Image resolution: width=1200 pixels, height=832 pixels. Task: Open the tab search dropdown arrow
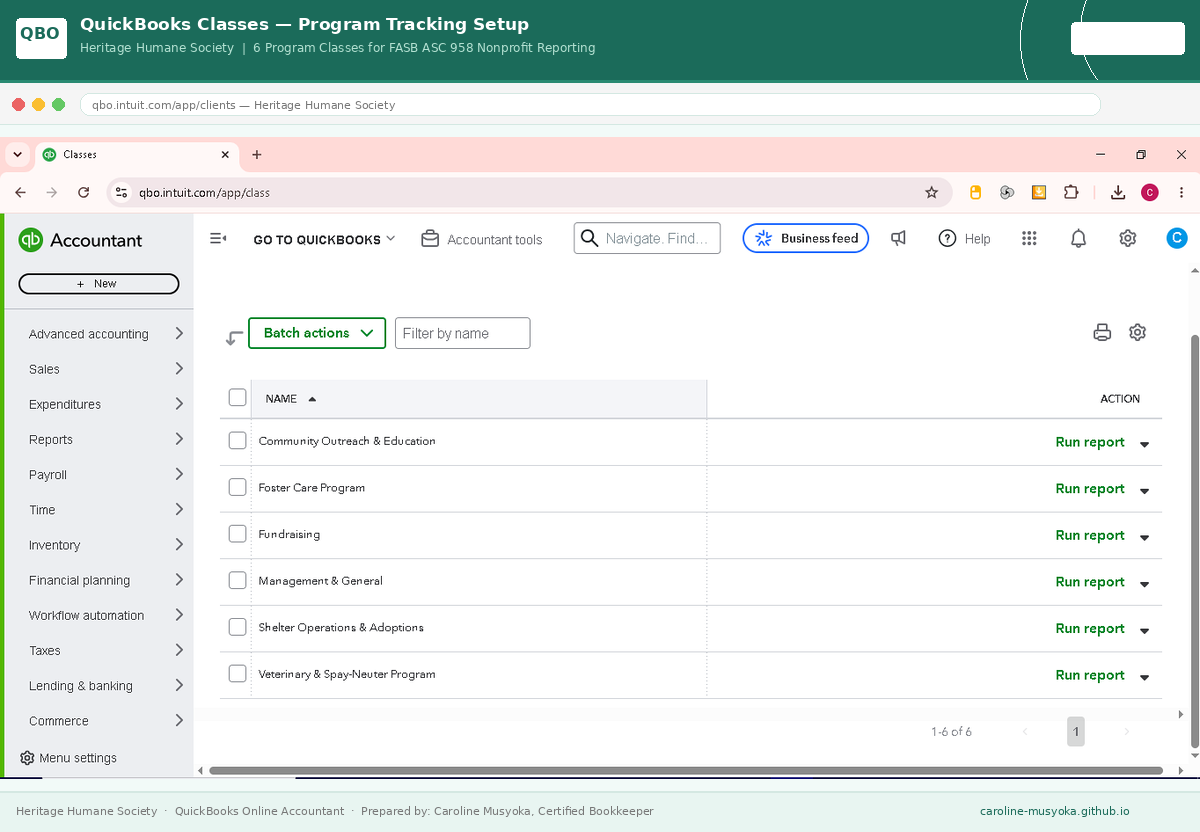tap(17, 154)
